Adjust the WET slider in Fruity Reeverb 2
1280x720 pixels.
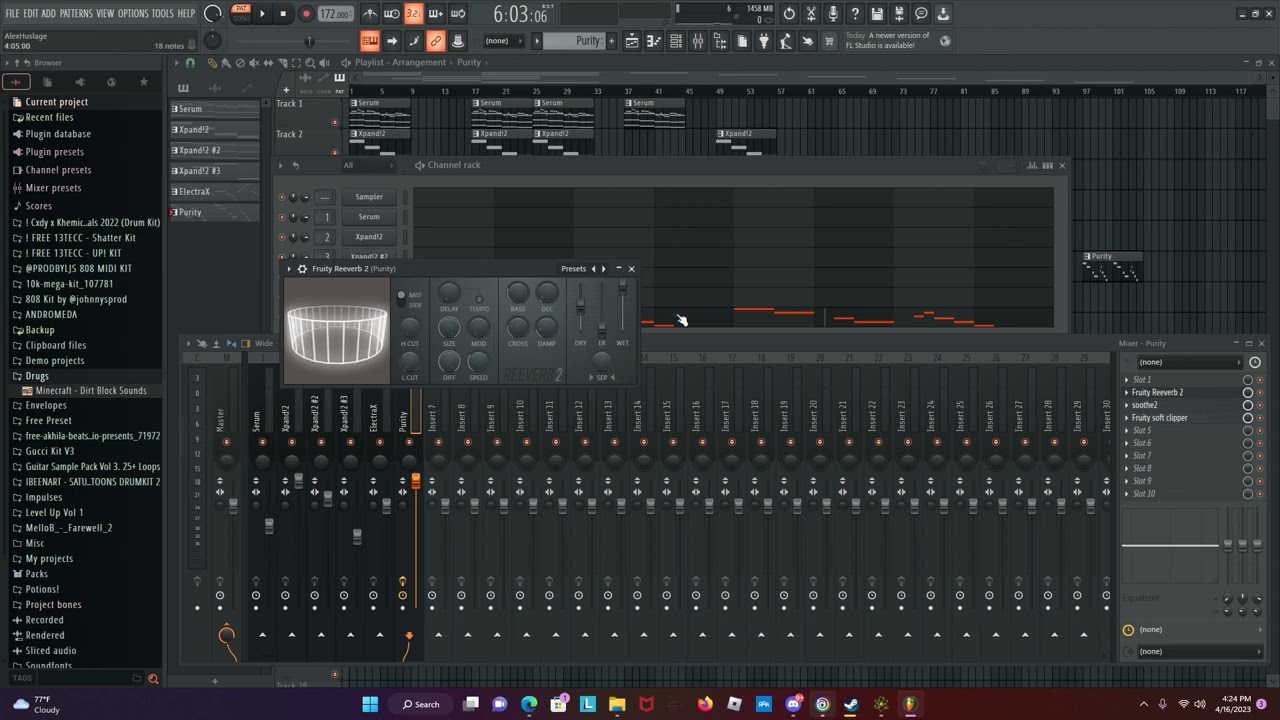point(622,287)
